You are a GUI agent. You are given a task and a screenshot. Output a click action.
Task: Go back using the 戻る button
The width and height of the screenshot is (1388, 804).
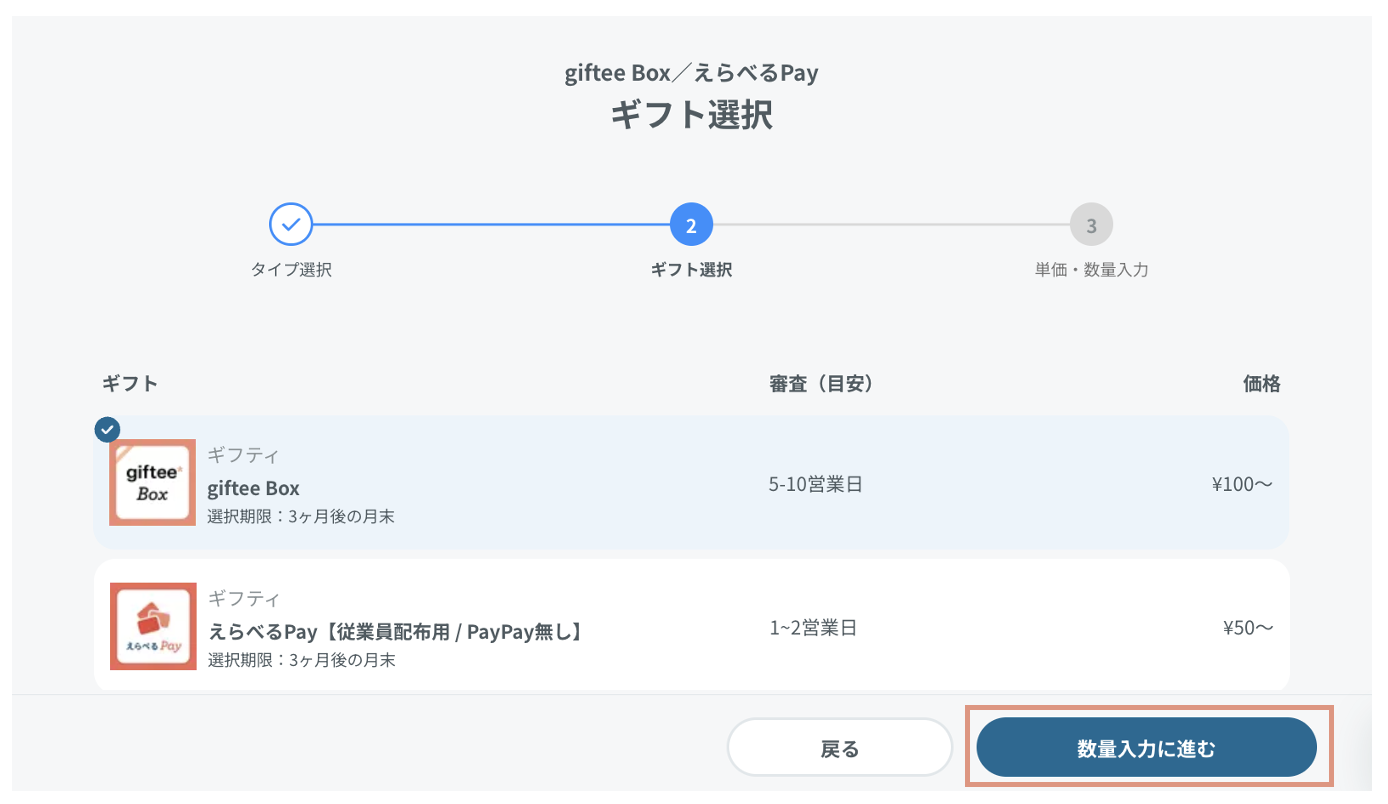point(840,748)
